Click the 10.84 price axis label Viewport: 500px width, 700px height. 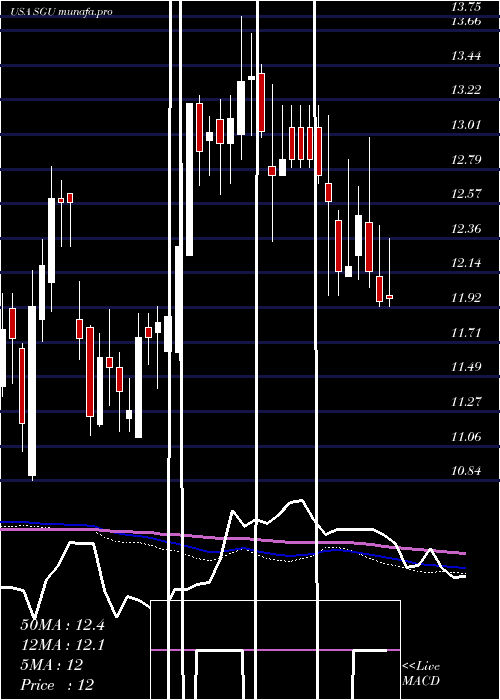click(x=466, y=471)
